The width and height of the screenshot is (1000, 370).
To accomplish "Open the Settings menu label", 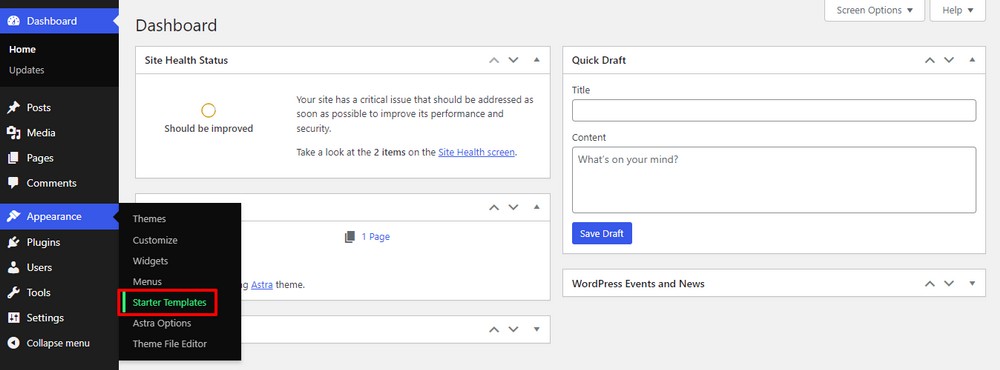I will point(45,318).
